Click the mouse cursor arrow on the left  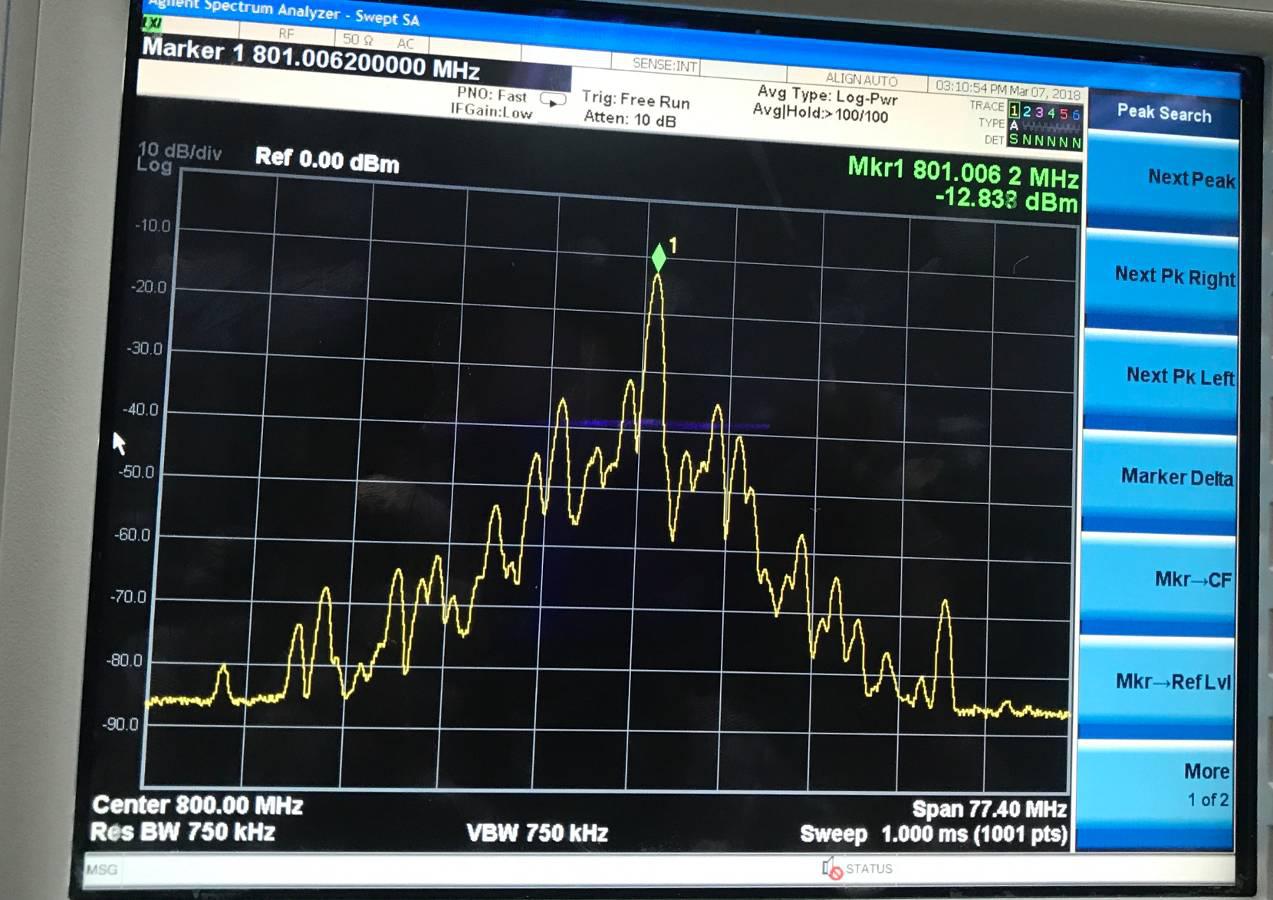tap(119, 442)
